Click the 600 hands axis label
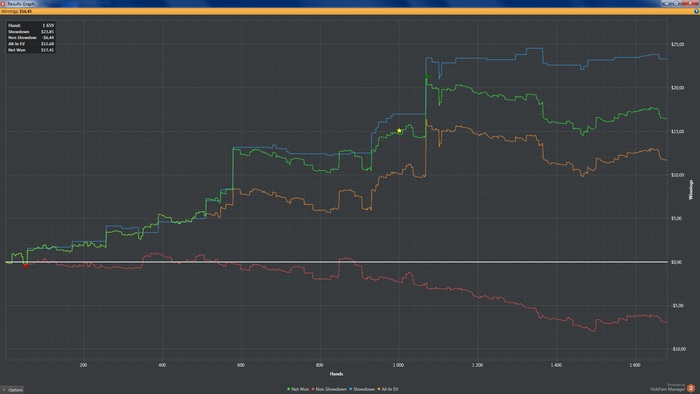 click(241, 365)
